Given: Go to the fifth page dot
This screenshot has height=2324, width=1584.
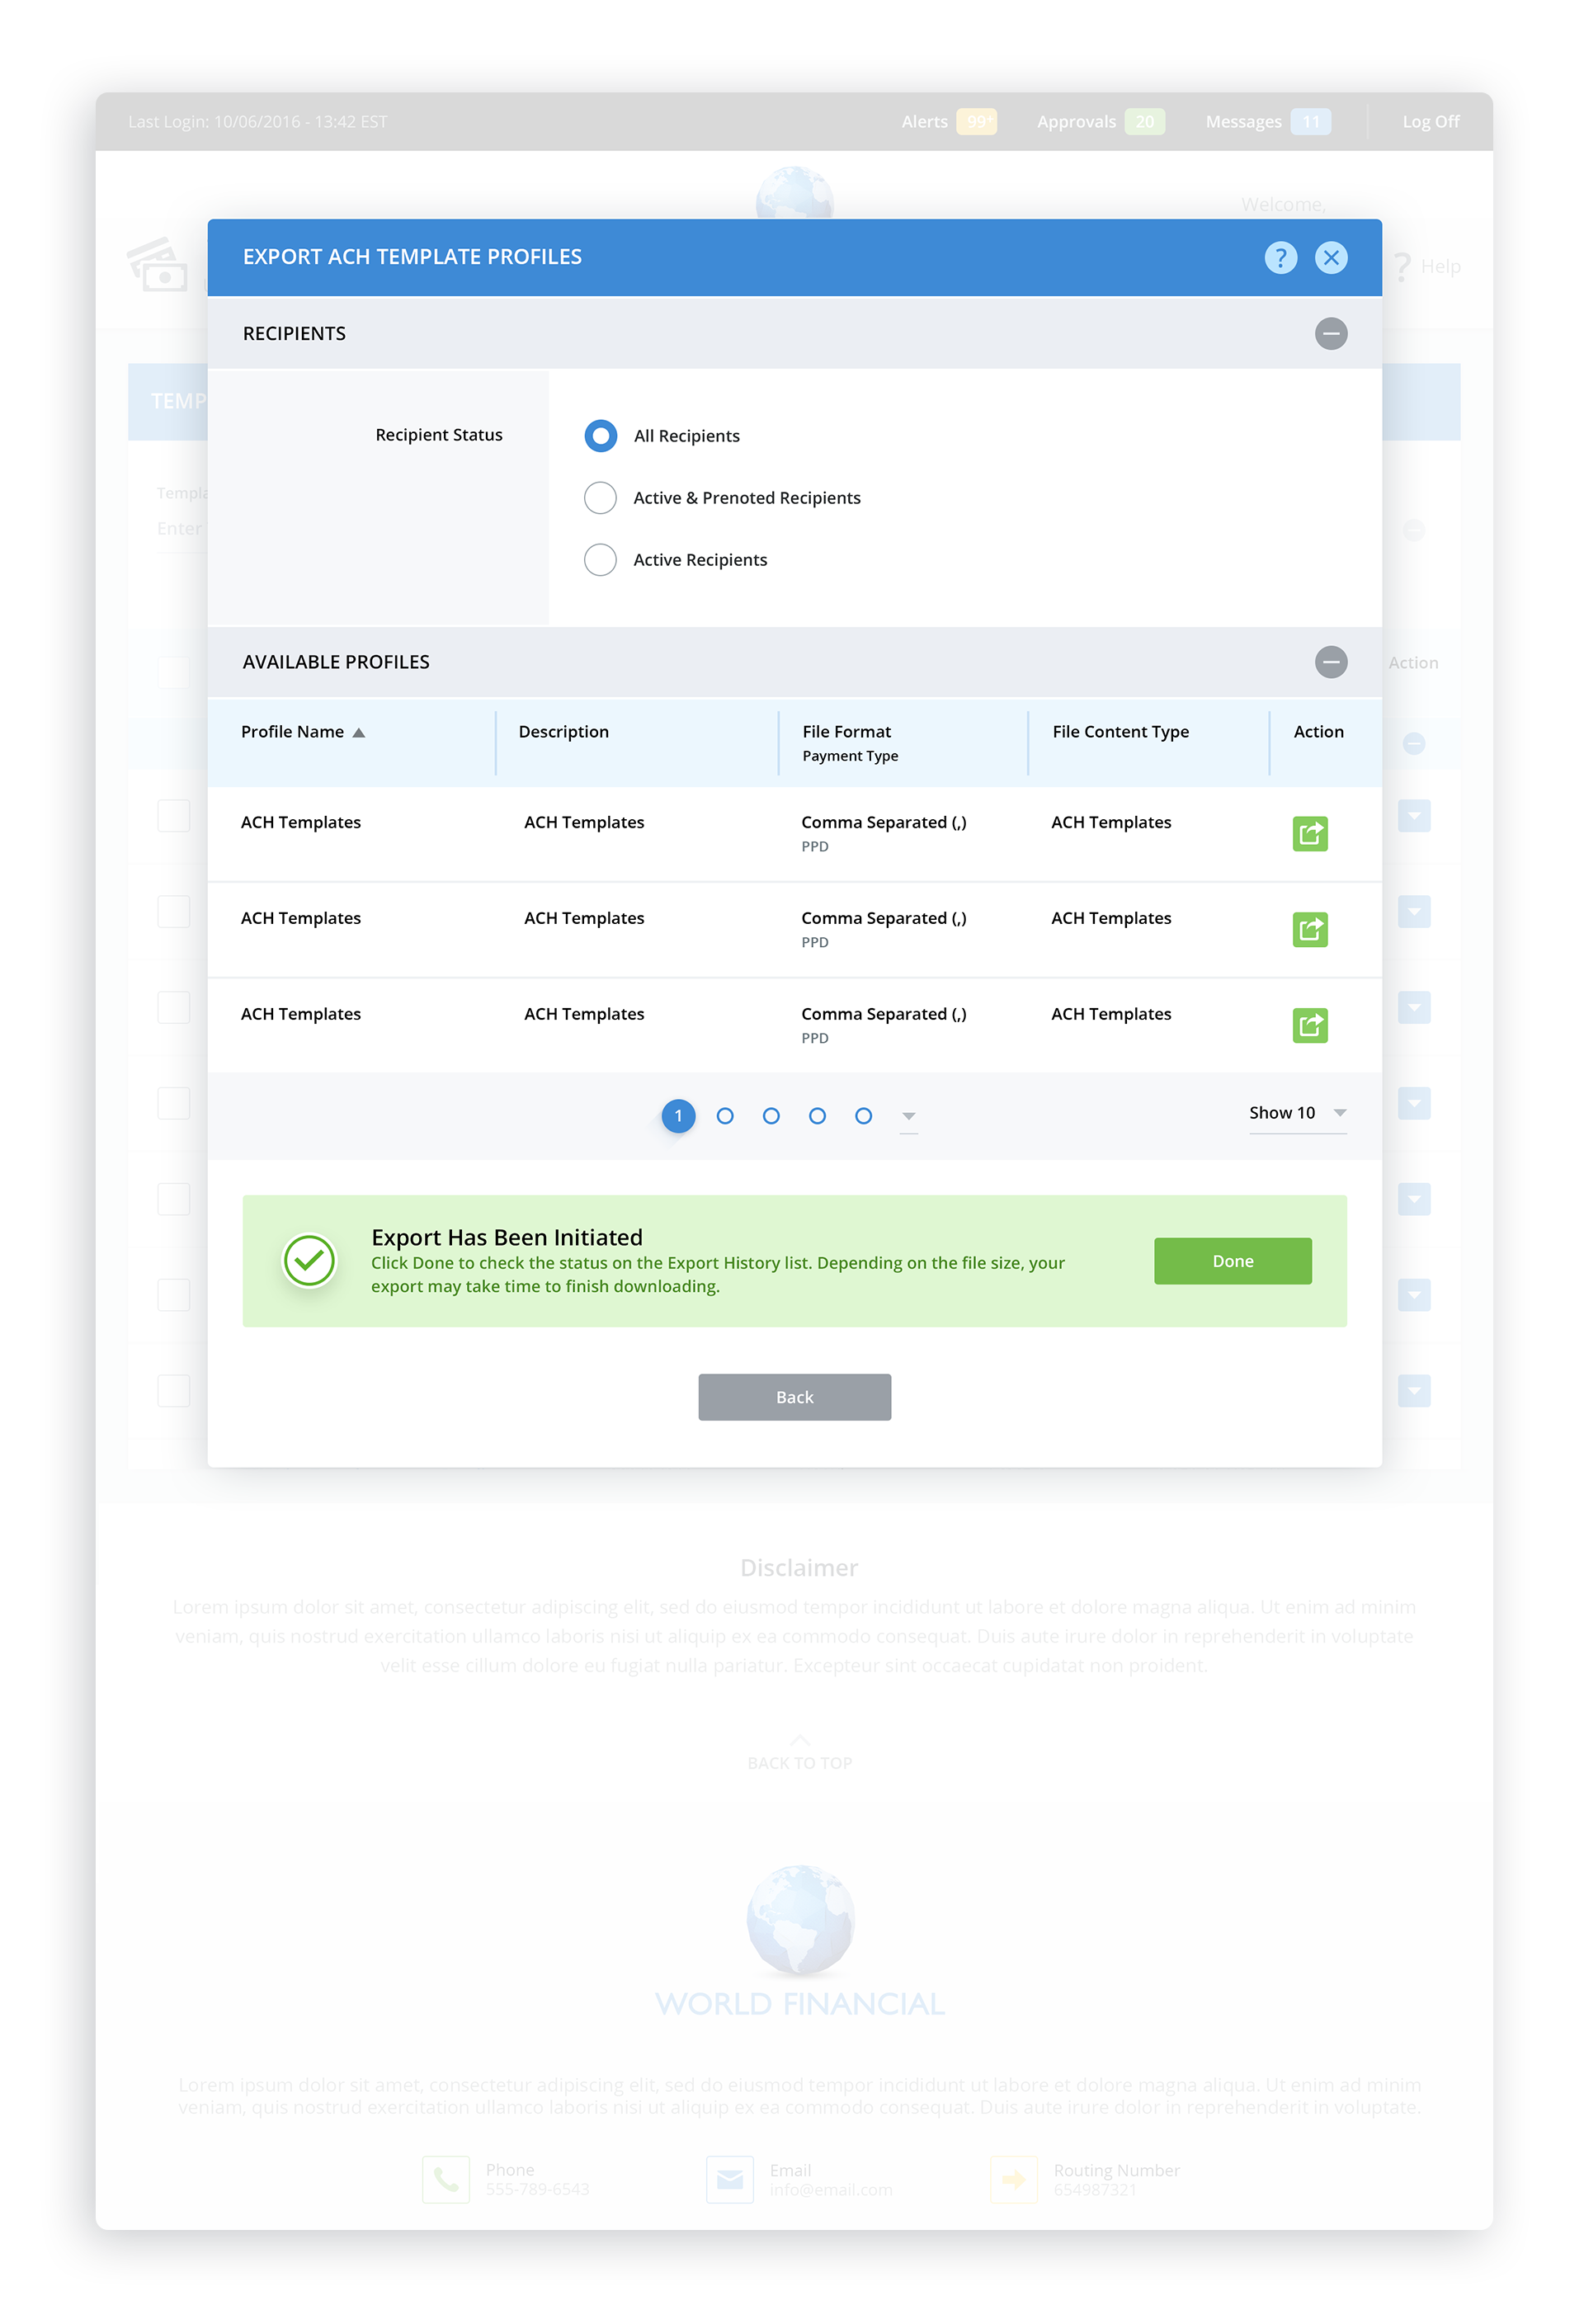Looking at the screenshot, I should tap(863, 1115).
